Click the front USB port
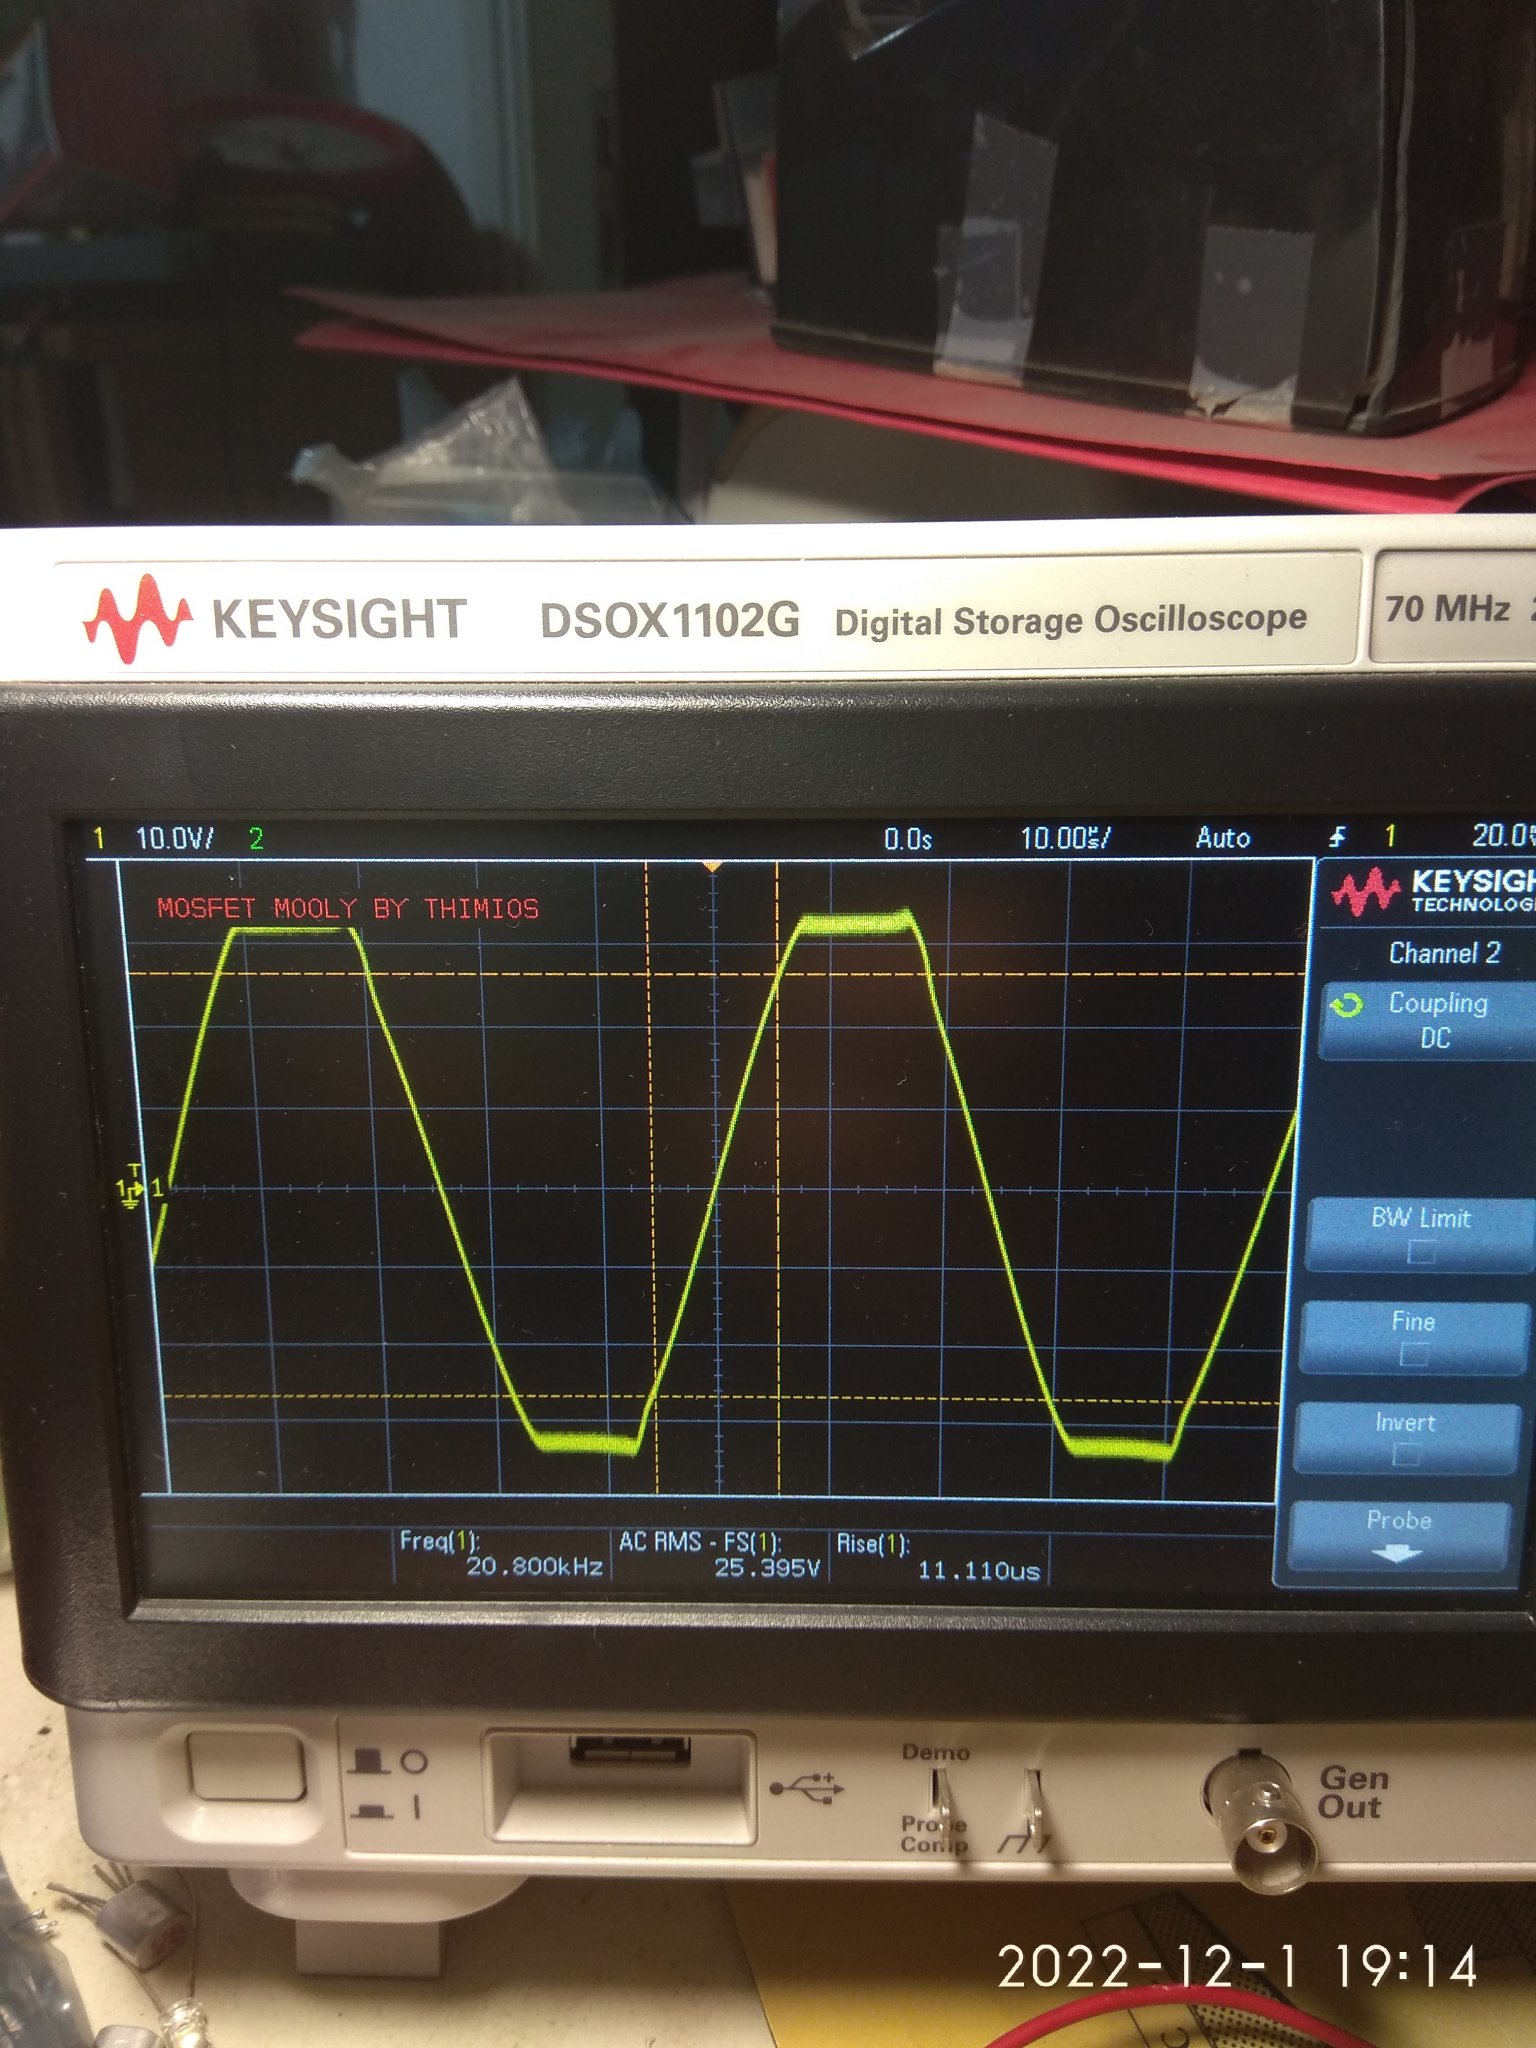Screen dimensions: 1536x2048 tap(629, 1749)
